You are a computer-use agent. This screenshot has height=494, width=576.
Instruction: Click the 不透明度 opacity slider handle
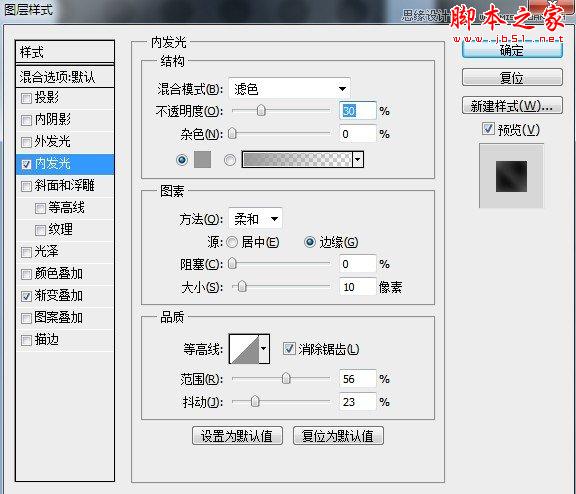pos(261,110)
